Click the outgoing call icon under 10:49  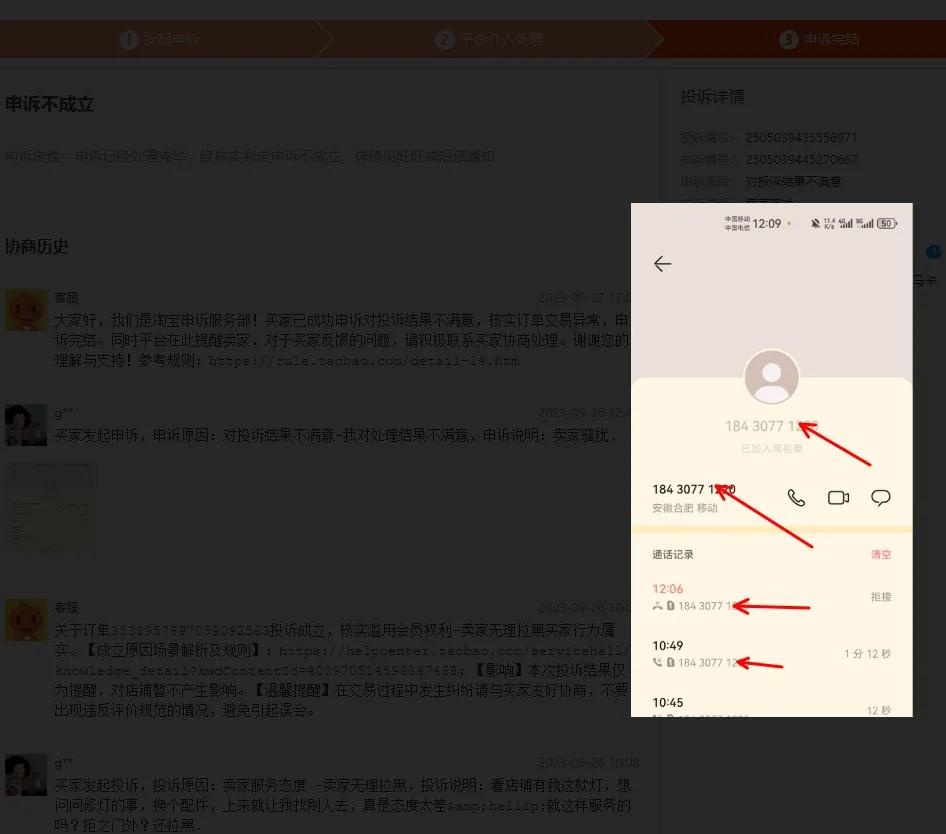point(658,663)
